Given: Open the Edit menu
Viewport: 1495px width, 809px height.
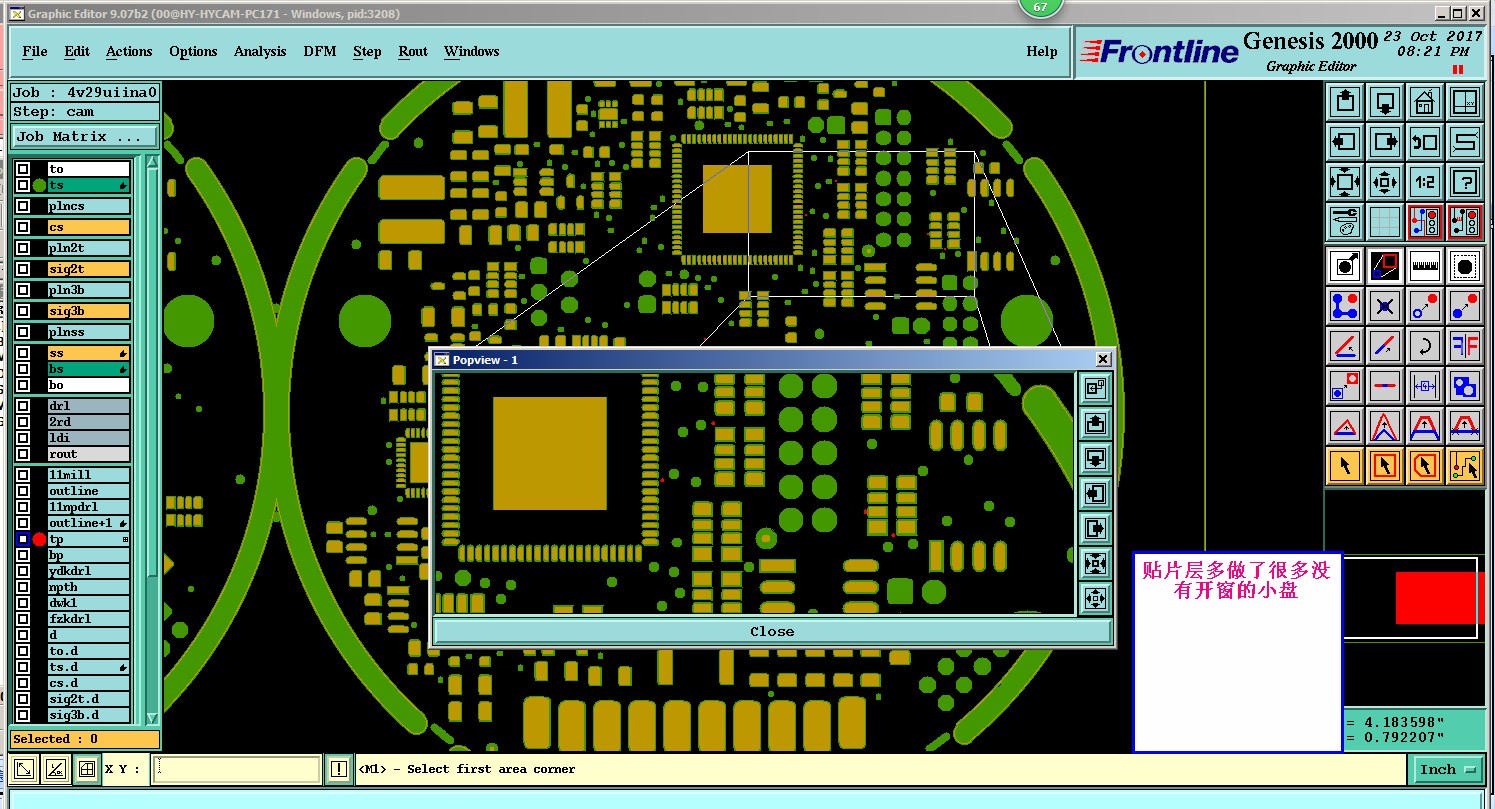Looking at the screenshot, I should 77,51.
